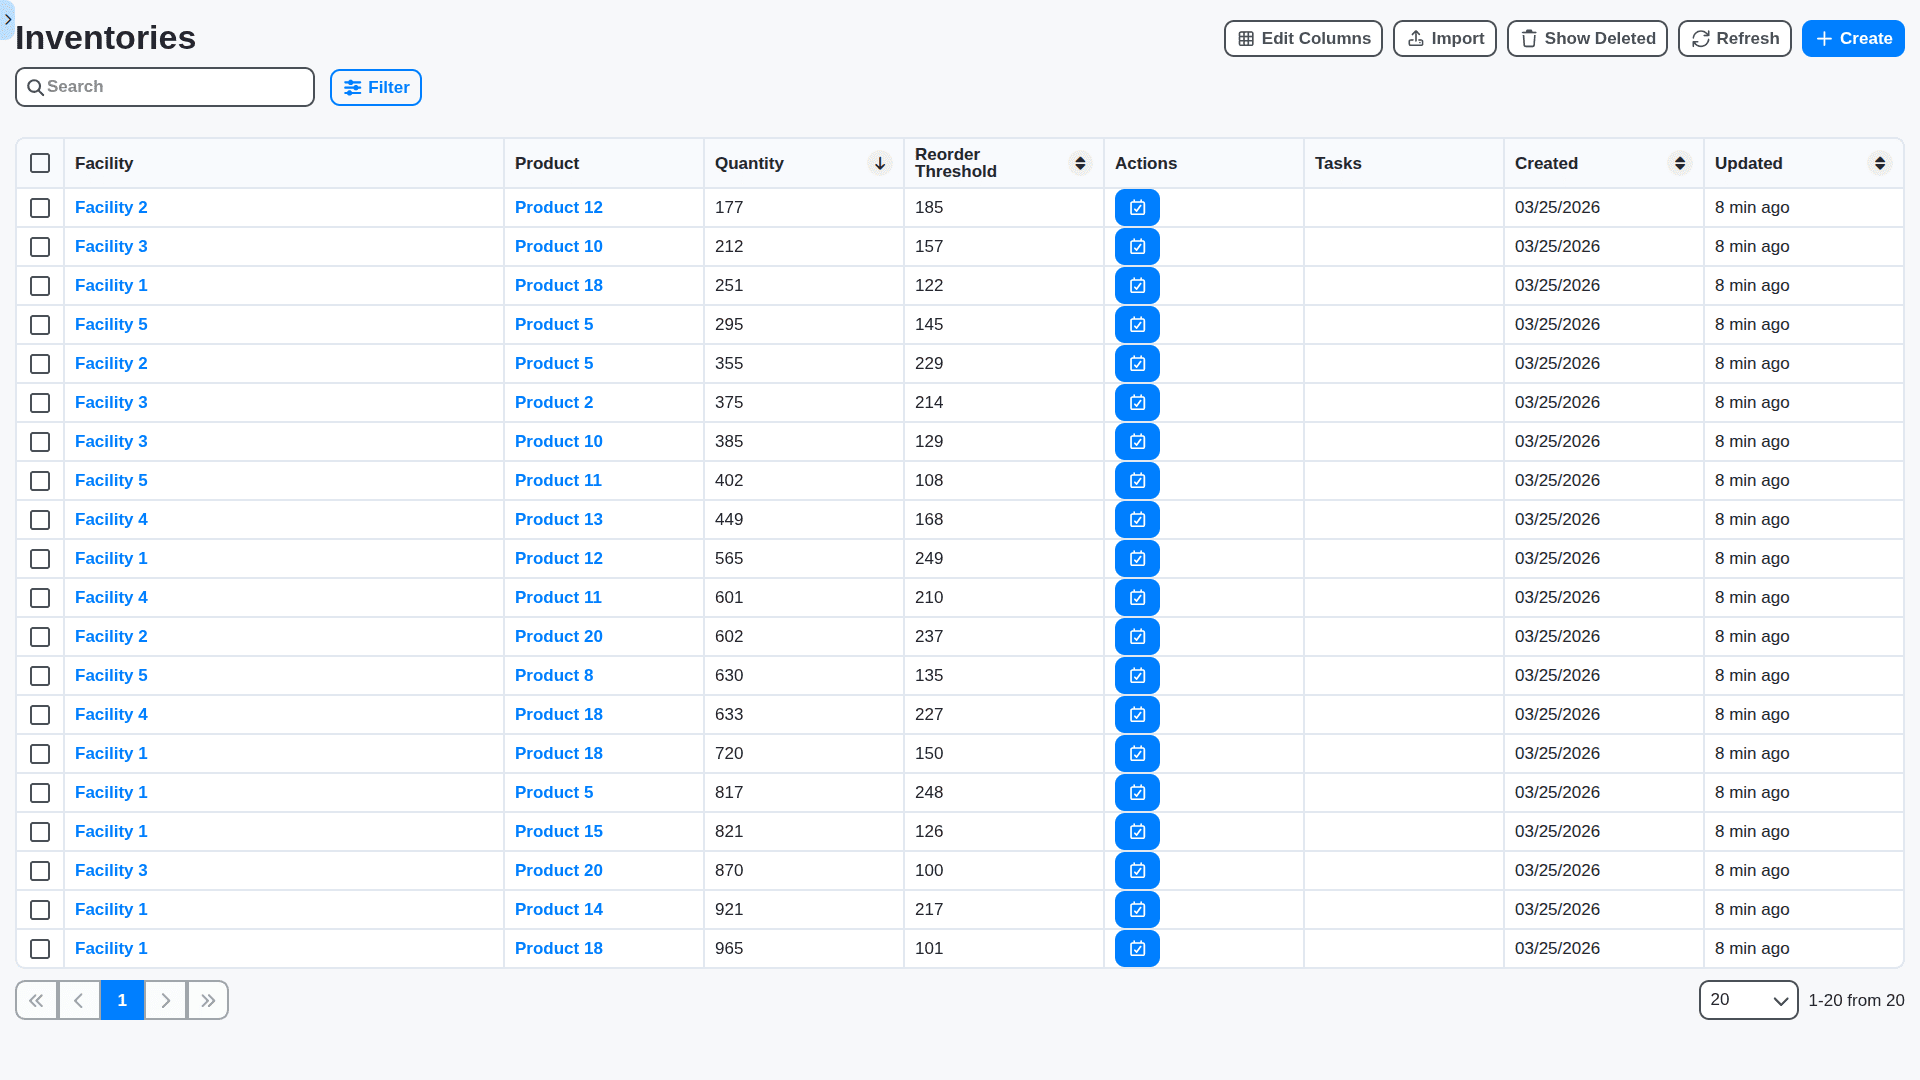
Task: Open the Product 13 link
Action: point(558,519)
